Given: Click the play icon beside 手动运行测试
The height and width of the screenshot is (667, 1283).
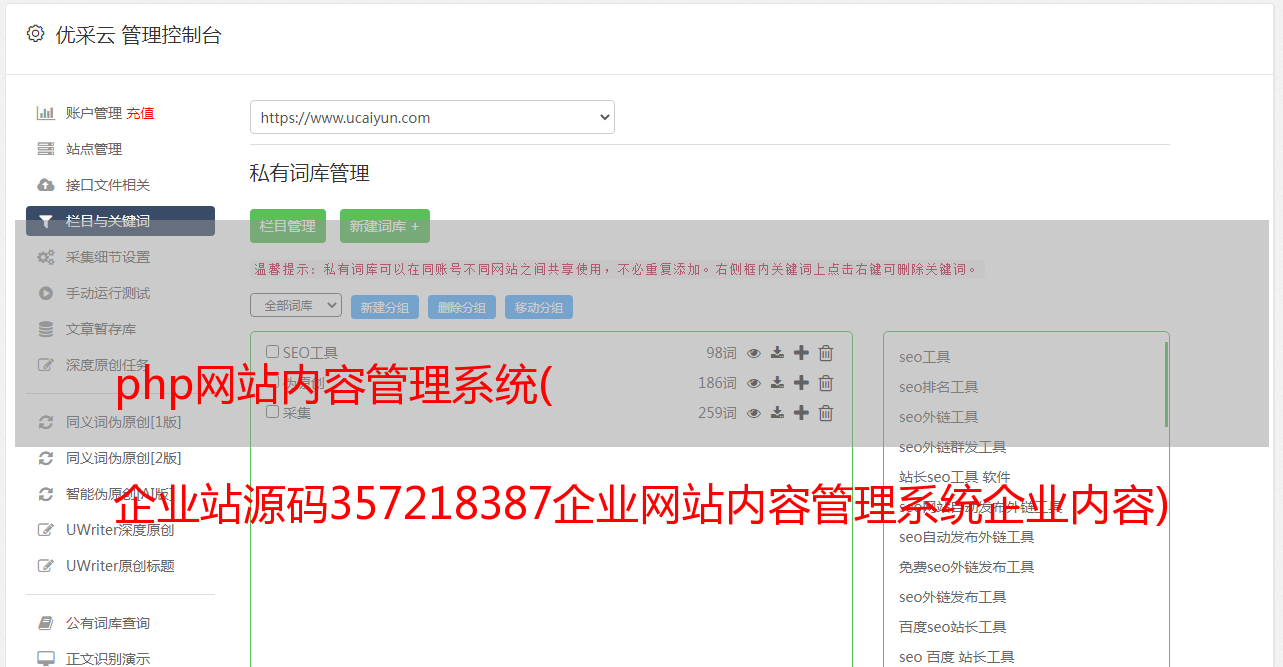Looking at the screenshot, I should coord(45,293).
